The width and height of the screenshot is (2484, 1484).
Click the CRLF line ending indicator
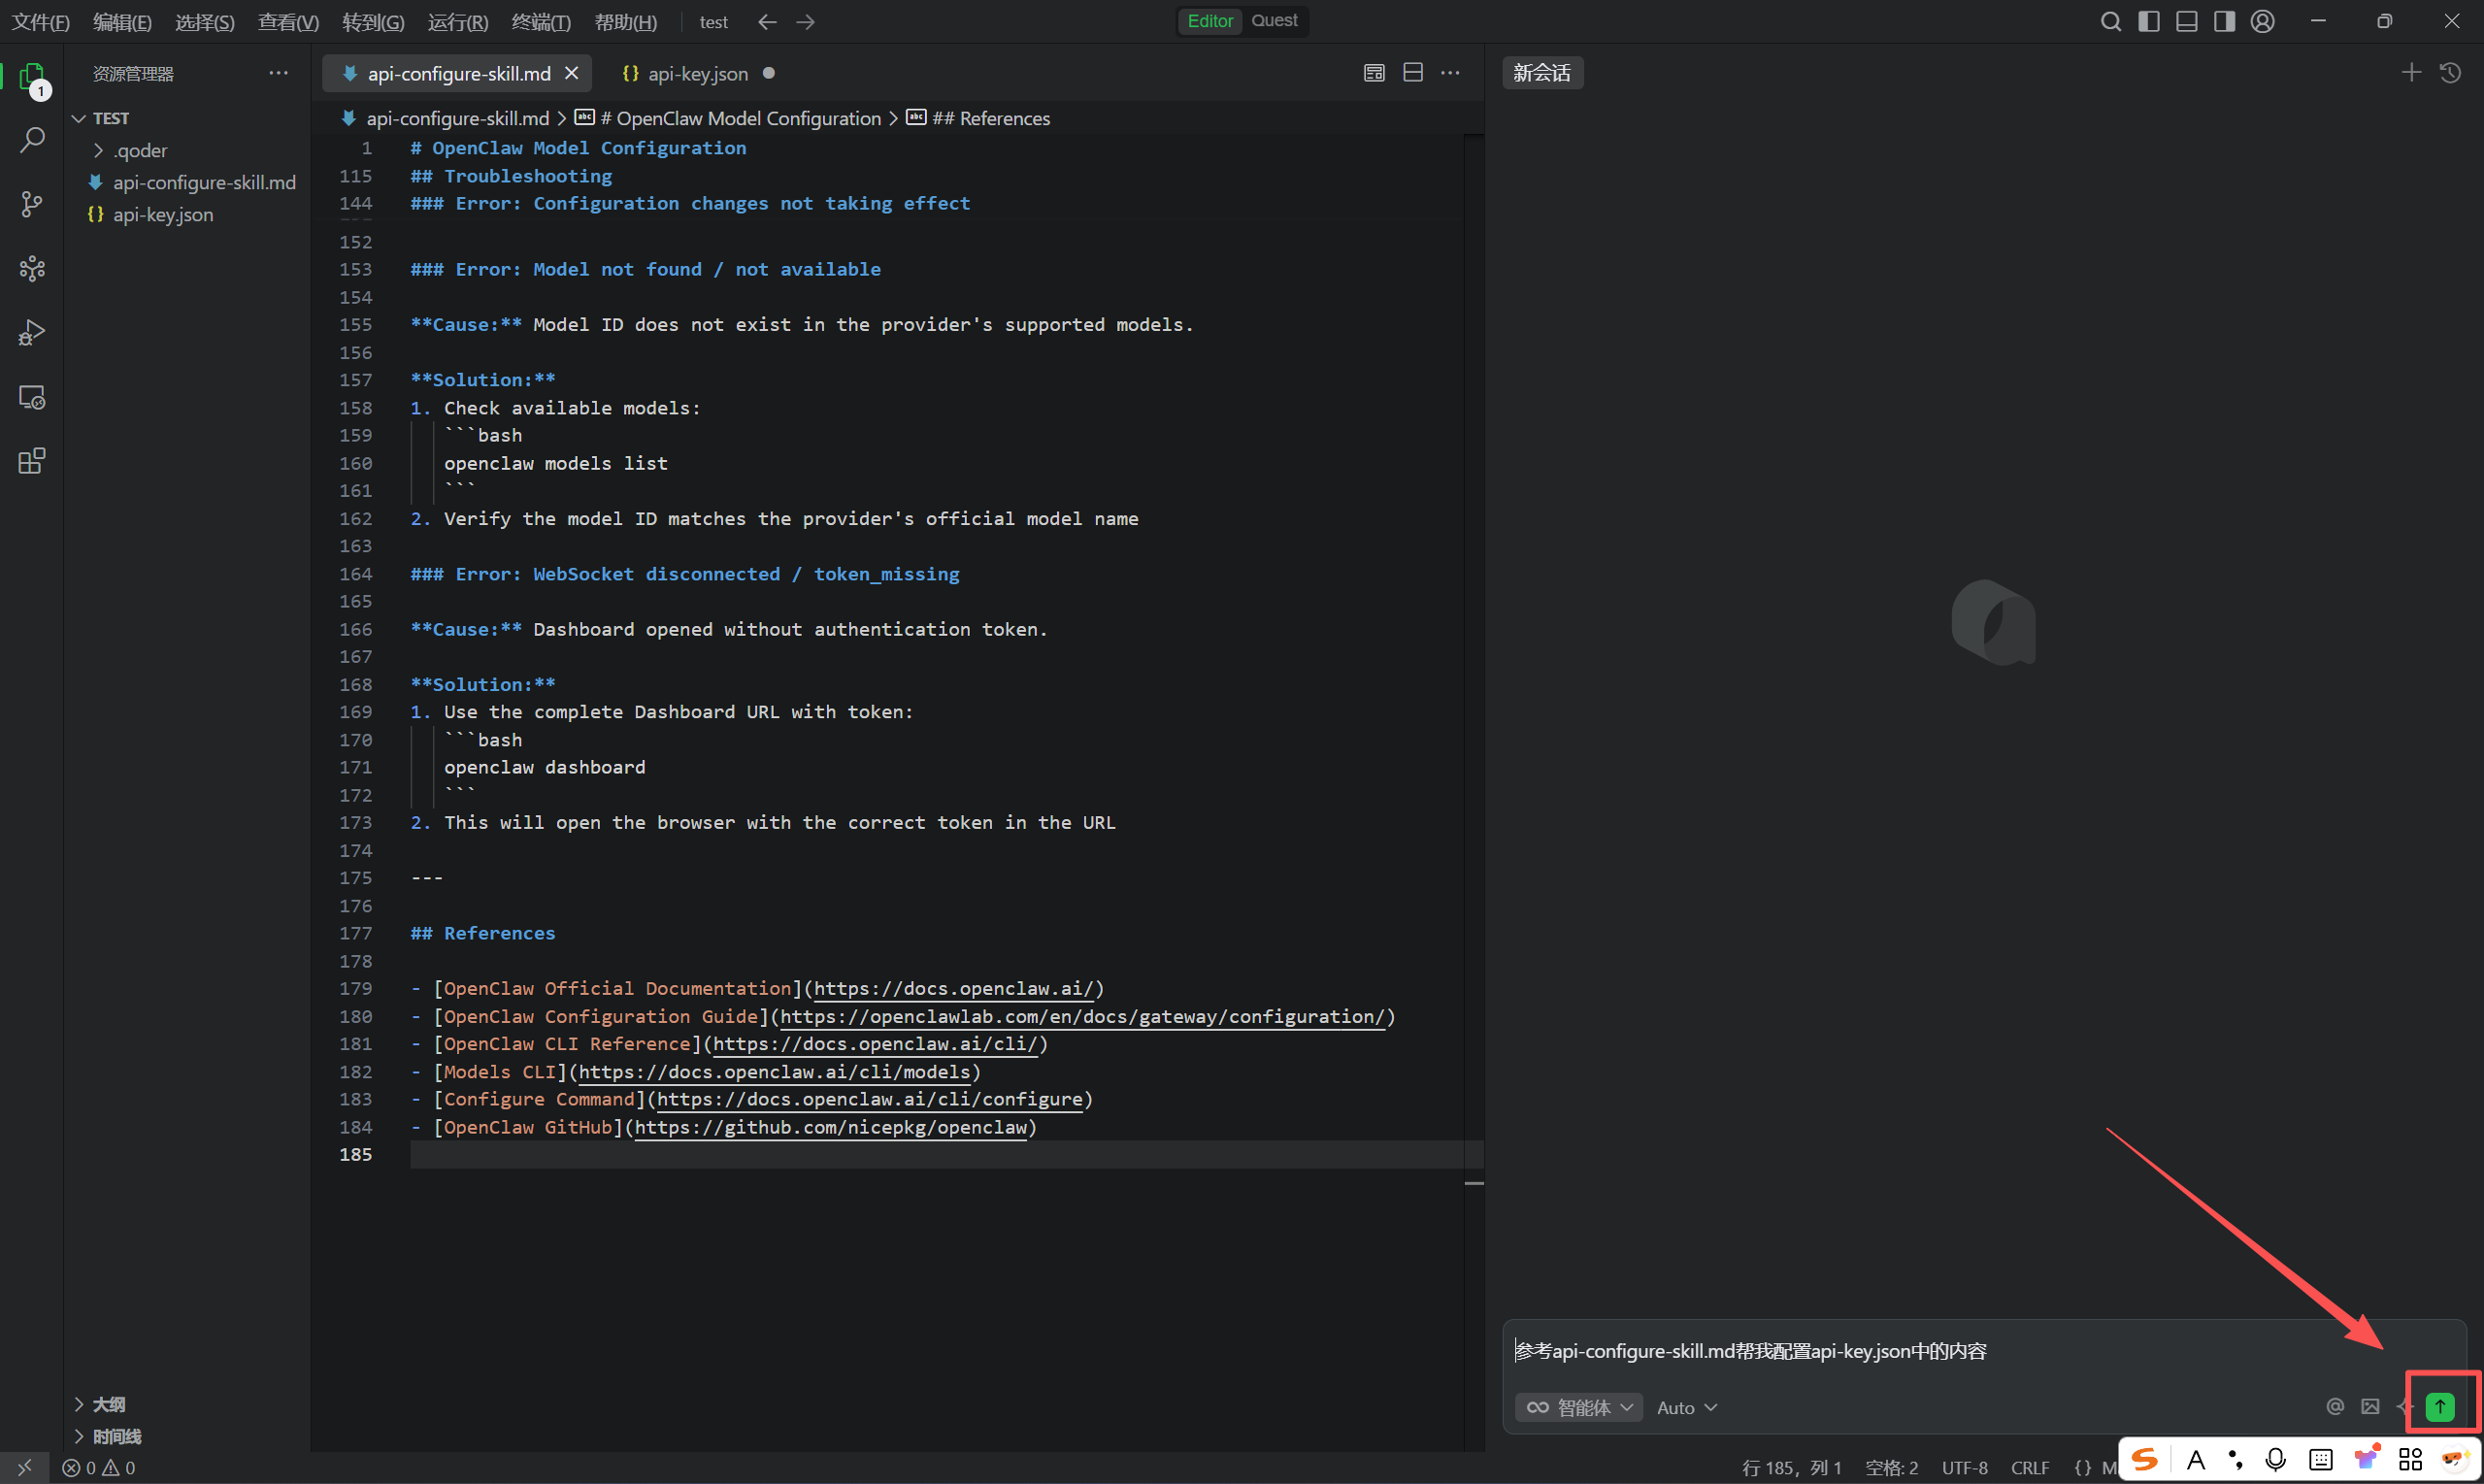point(2029,1467)
